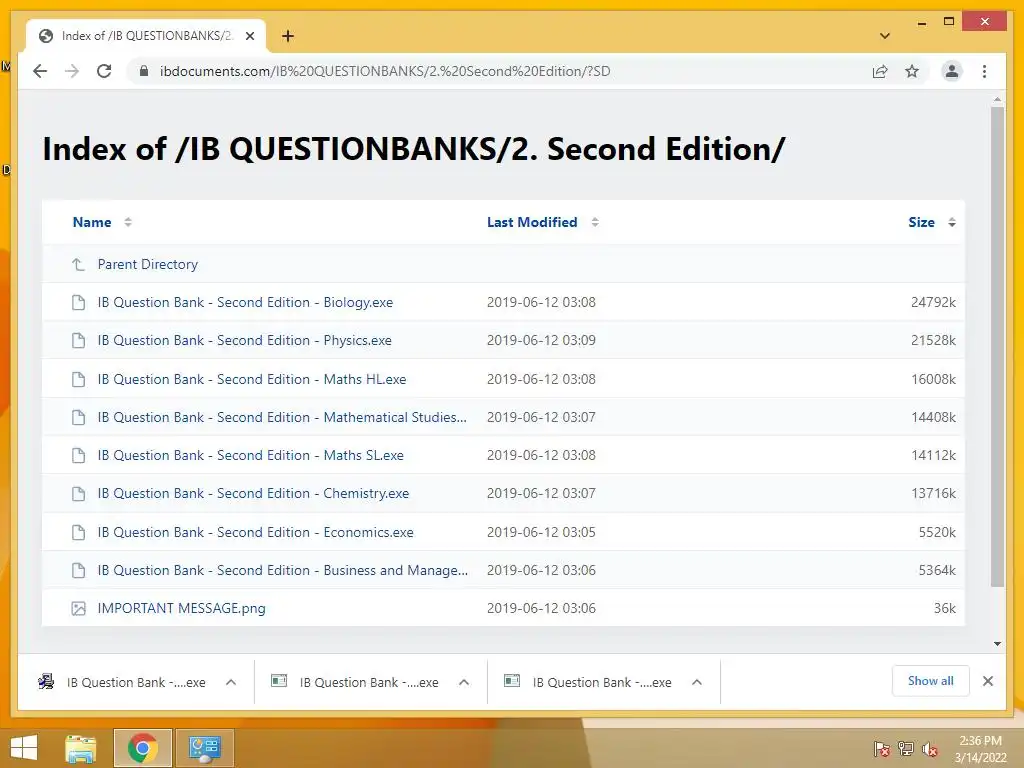Sort the listing by Name
1024x768 pixels.
92,222
